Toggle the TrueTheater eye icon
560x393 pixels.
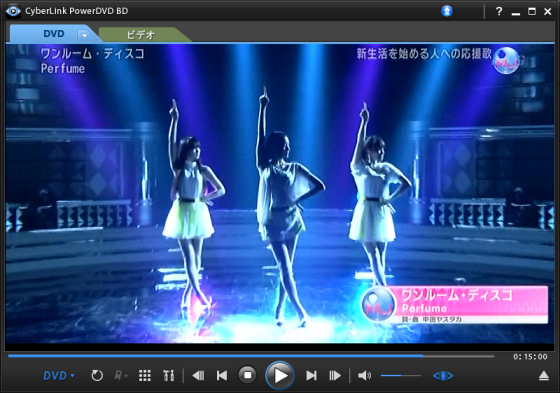(x=443, y=376)
